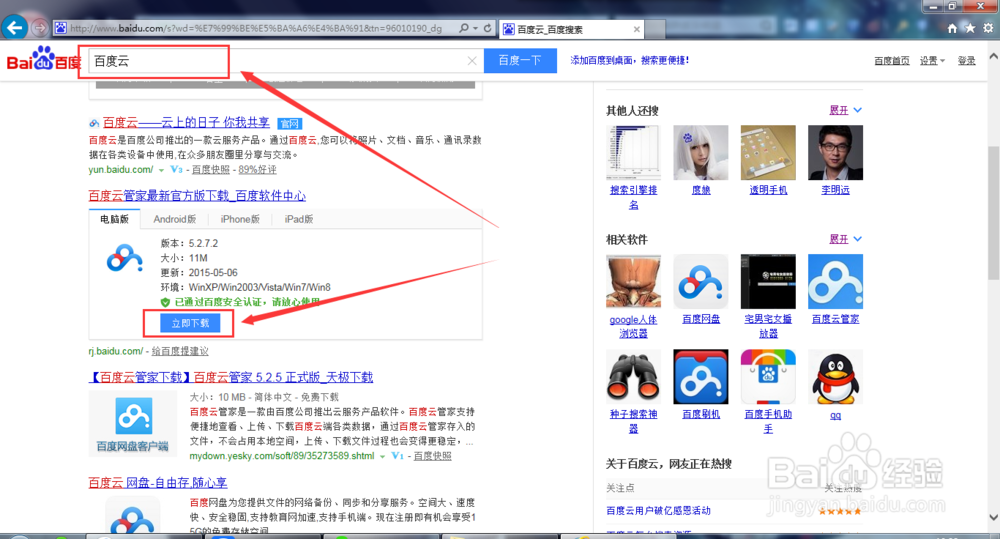Screen dimensions: 1000x539
Task: Click the 百度云管家 app icon in download card
Action: pos(124,258)
